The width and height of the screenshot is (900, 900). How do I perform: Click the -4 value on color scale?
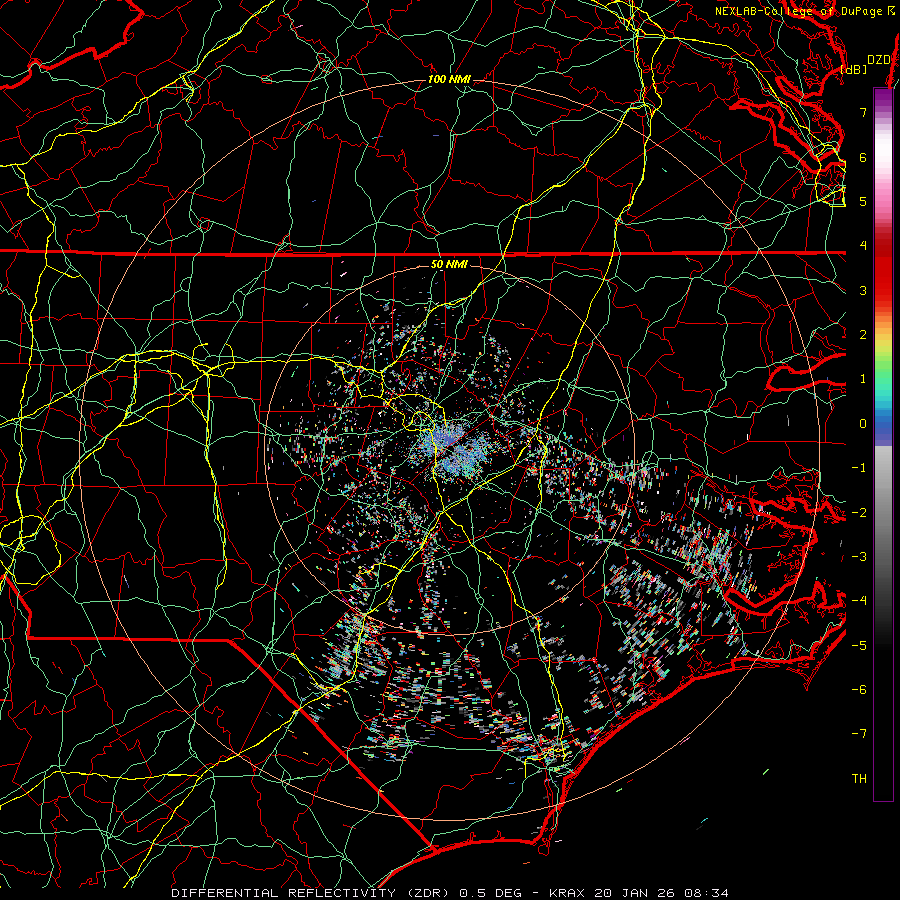pos(859,601)
